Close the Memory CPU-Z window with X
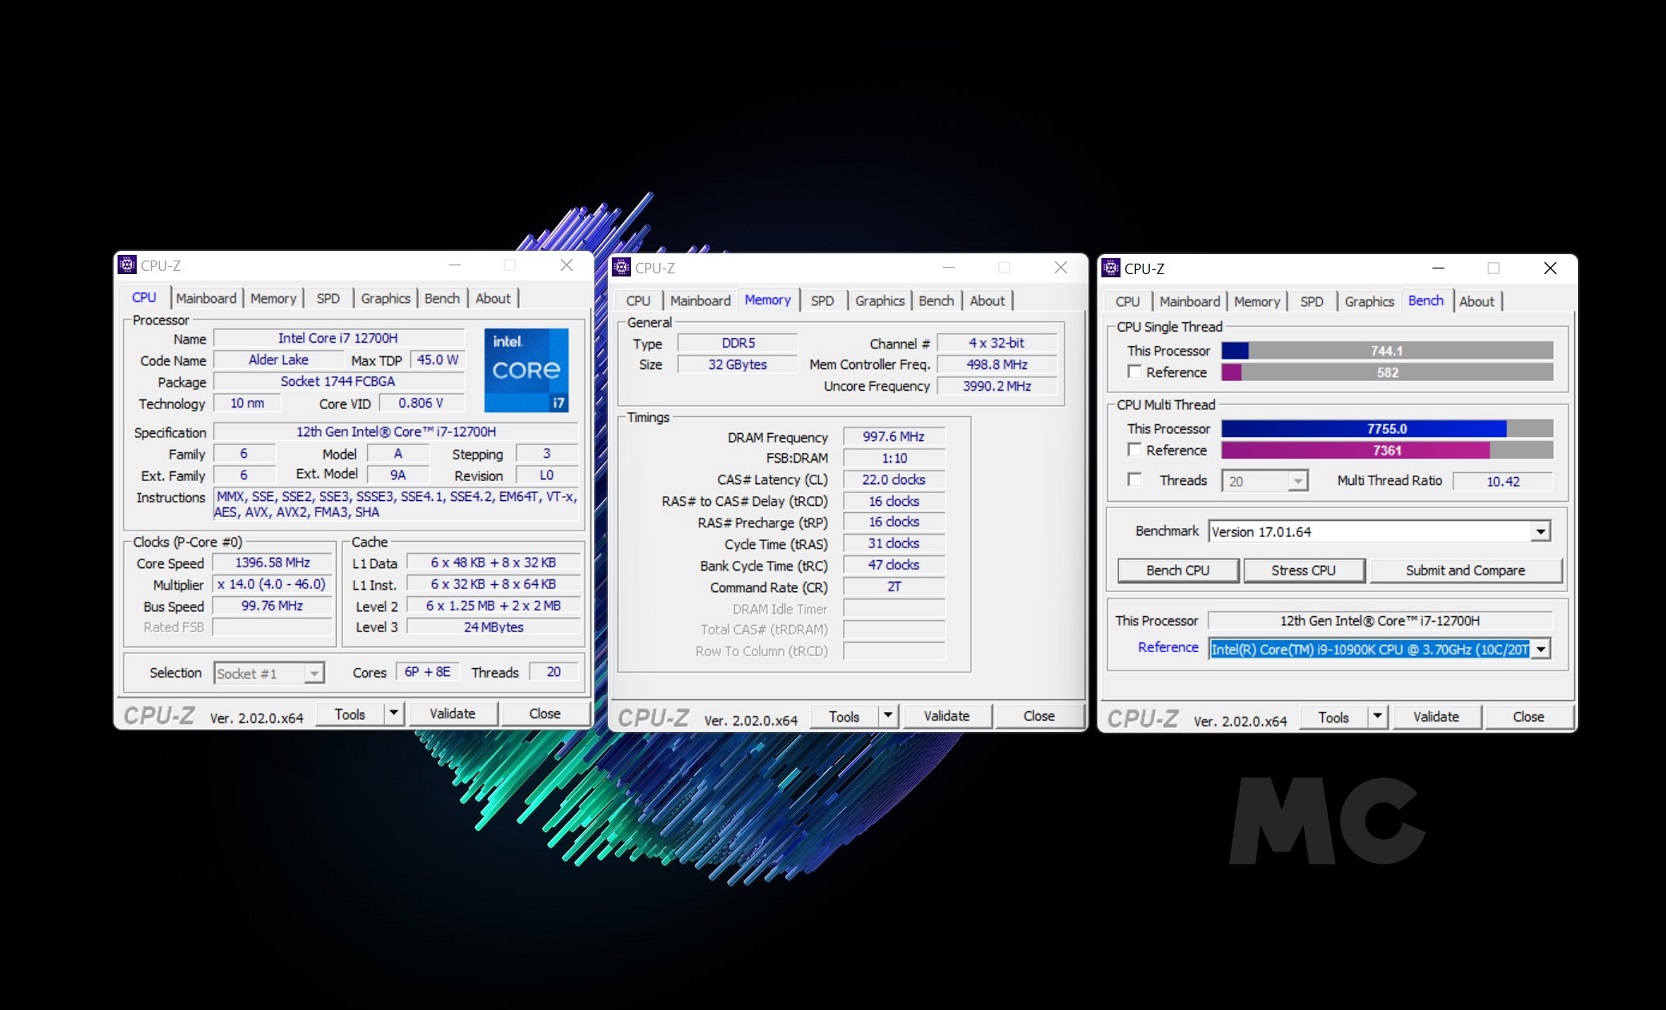 (1060, 267)
